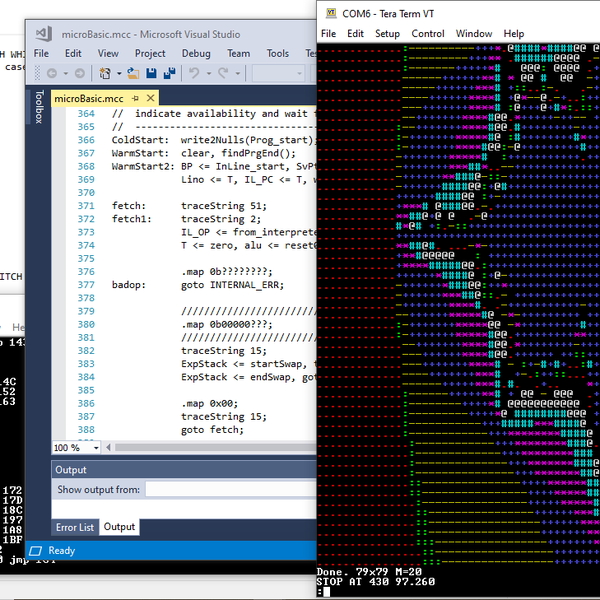Open the File menu in Visual Studio

[x=41, y=53]
